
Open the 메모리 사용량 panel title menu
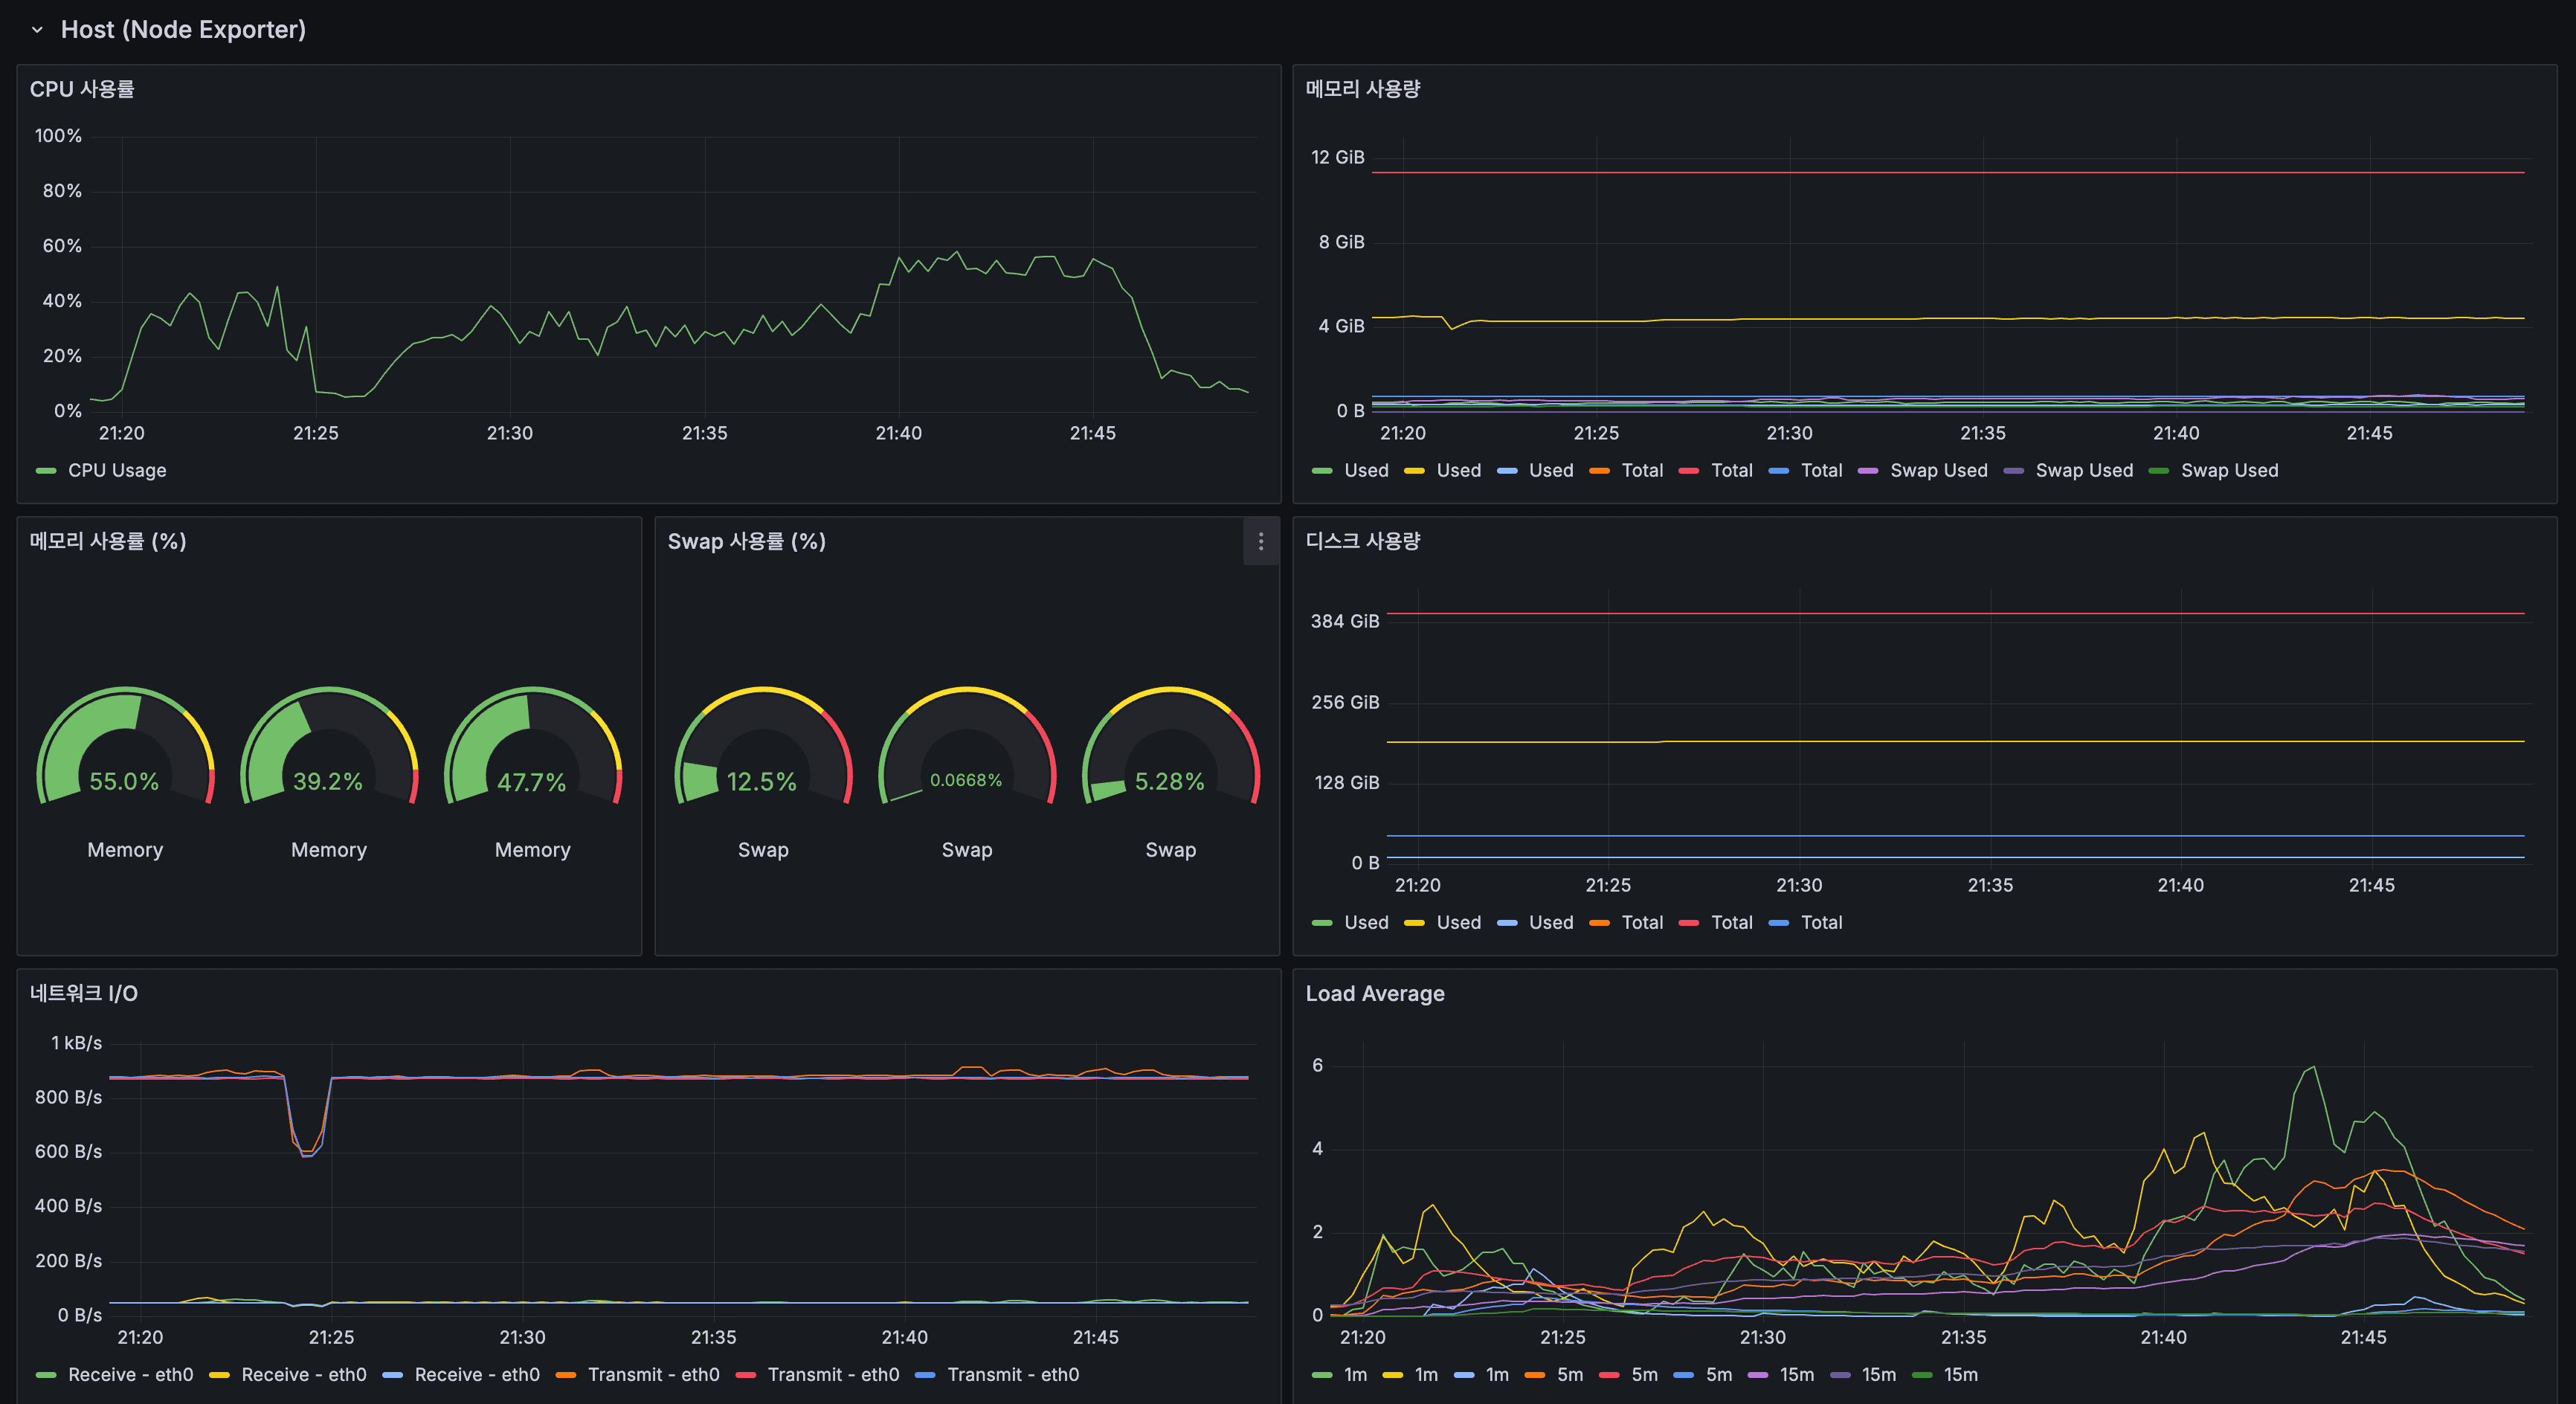1362,89
